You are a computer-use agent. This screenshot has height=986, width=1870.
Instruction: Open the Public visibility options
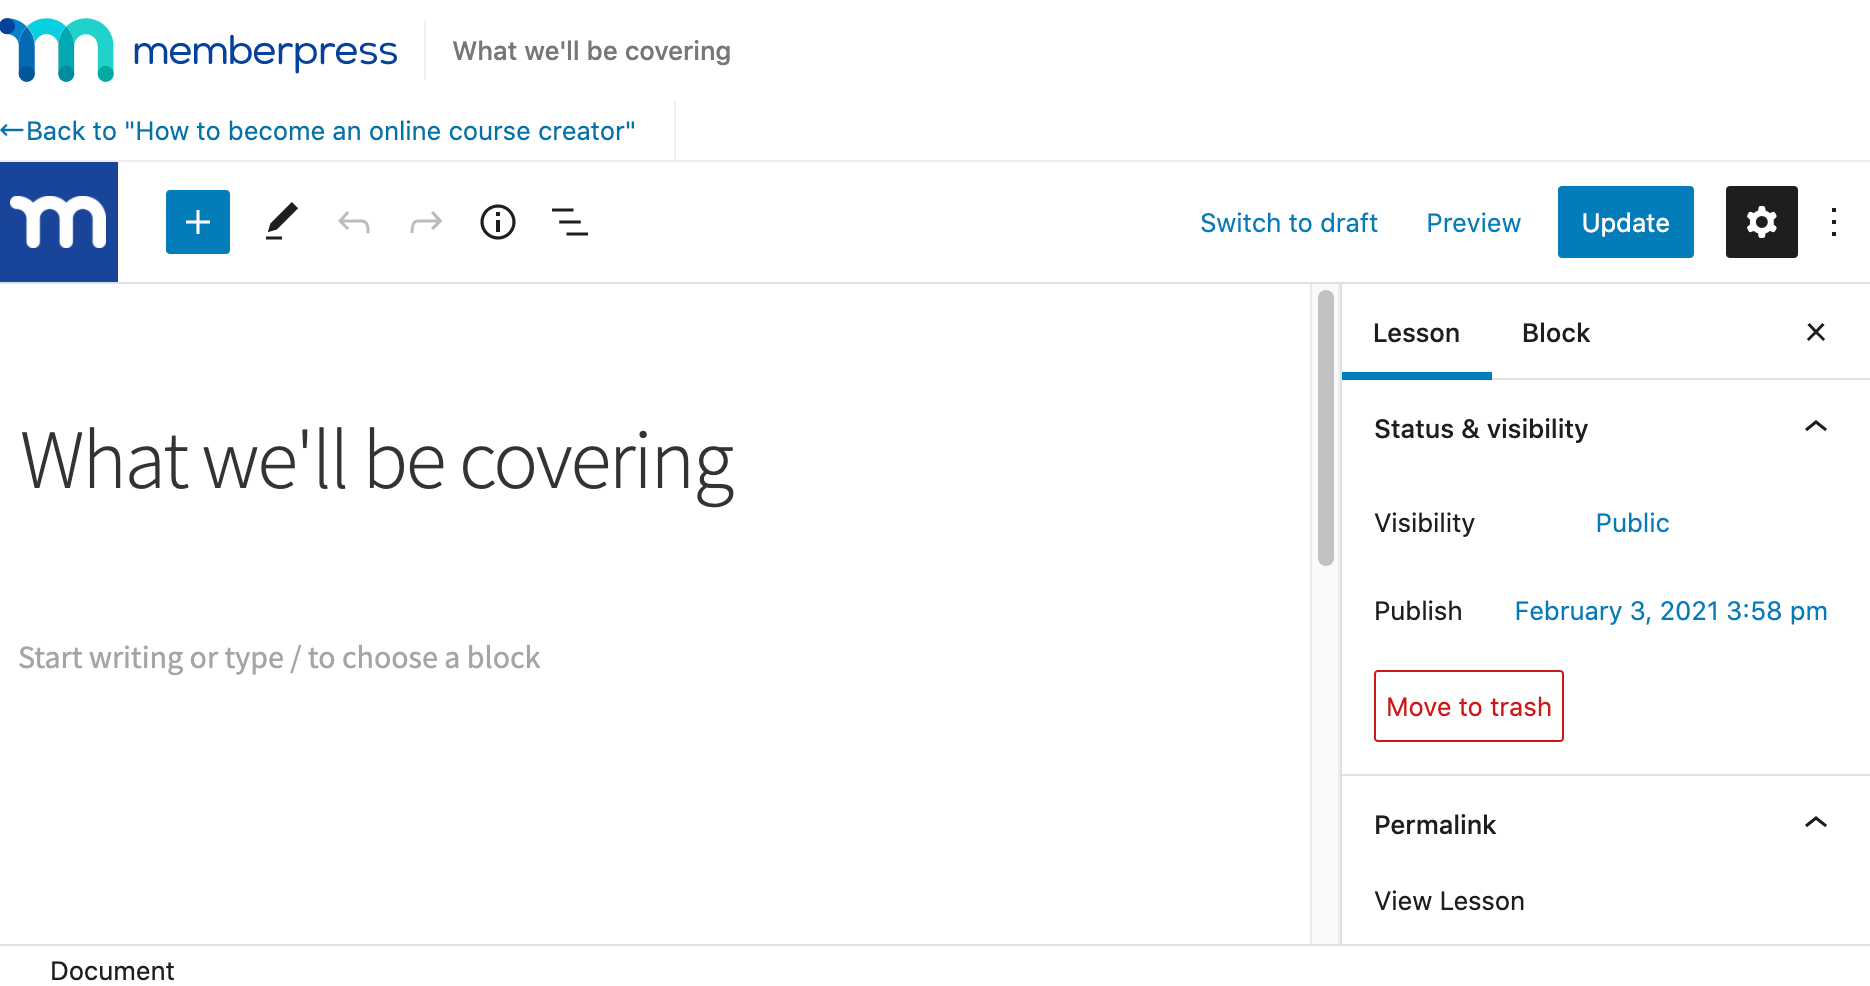pos(1632,523)
